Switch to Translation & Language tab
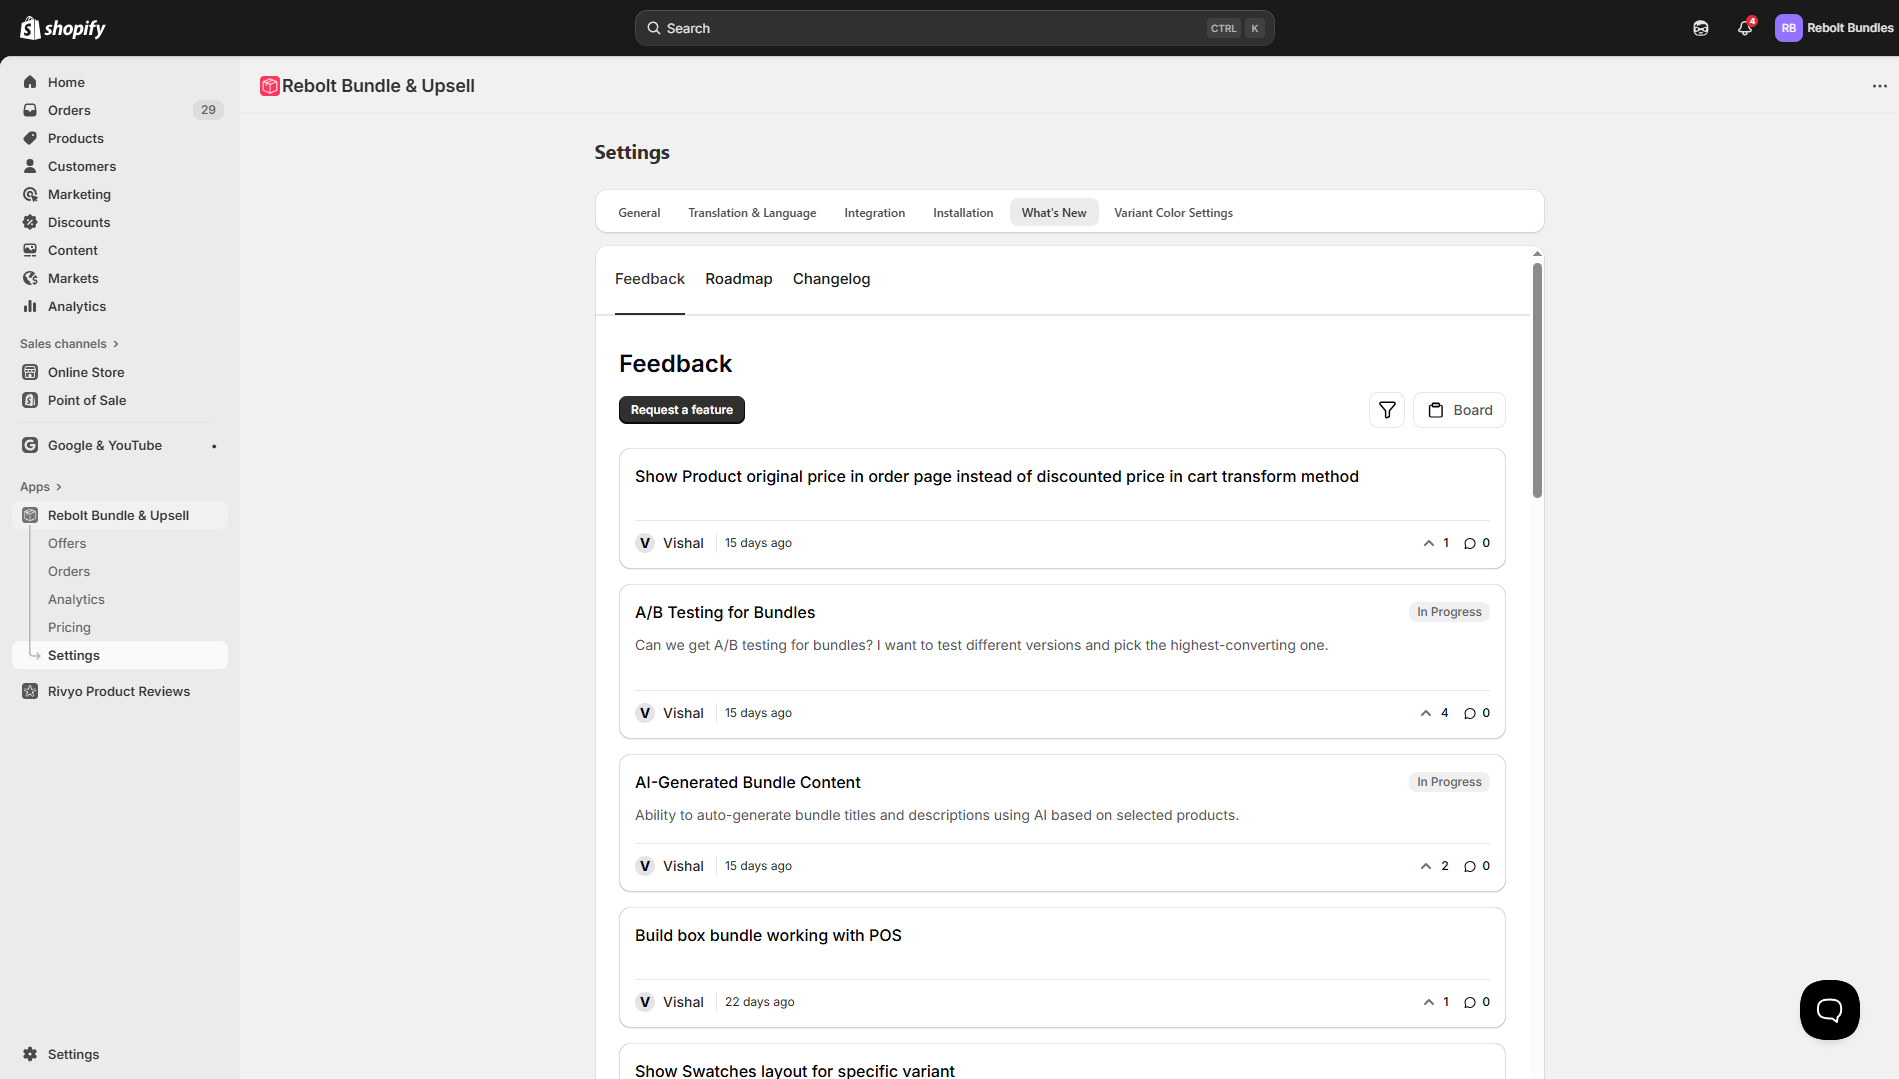 tap(752, 213)
